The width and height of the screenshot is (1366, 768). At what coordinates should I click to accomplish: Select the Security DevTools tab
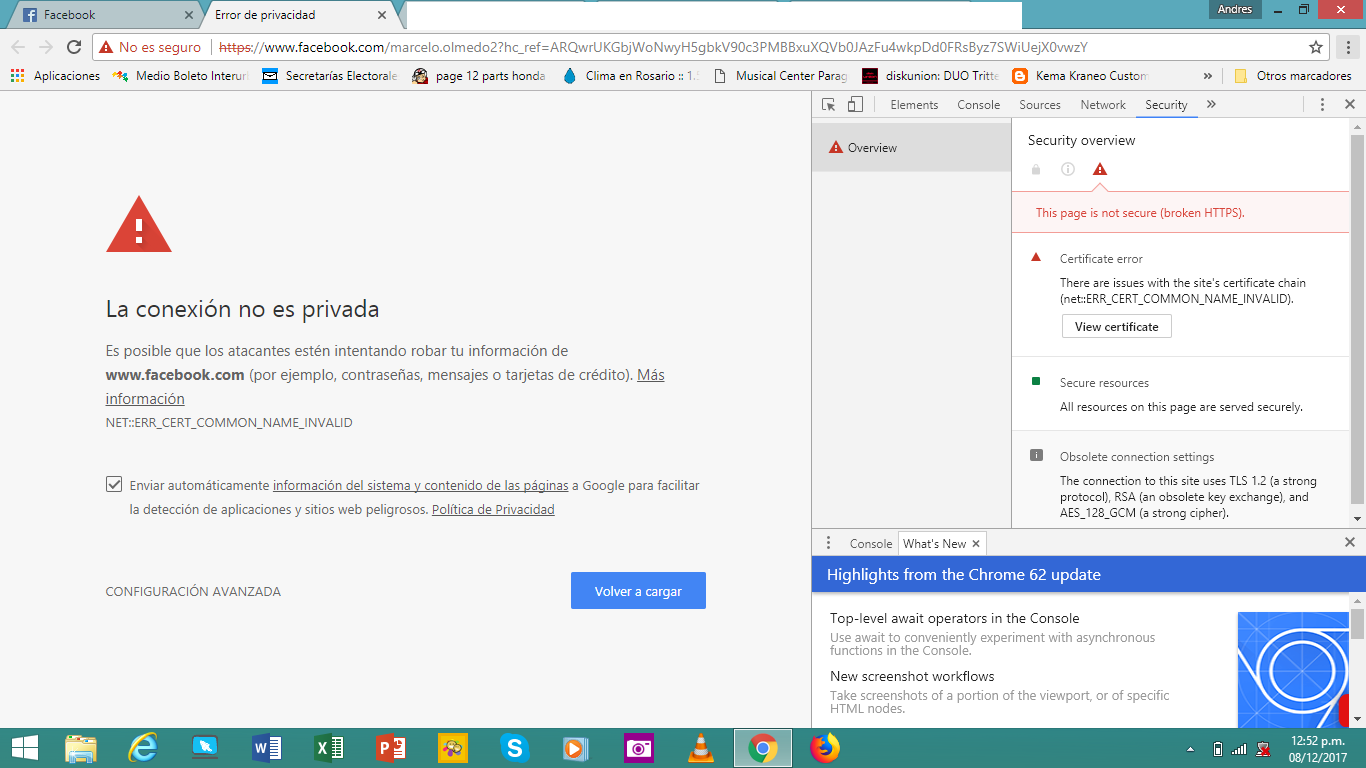(x=1166, y=105)
